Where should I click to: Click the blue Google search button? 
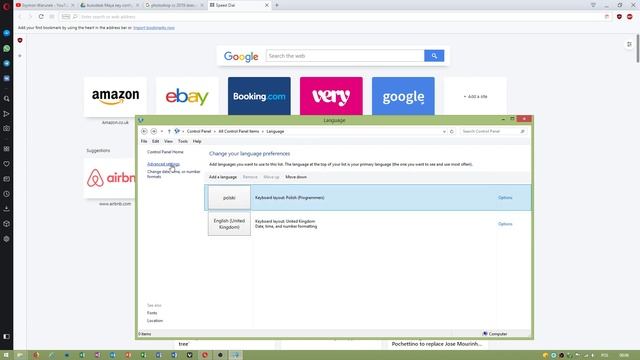coord(434,56)
